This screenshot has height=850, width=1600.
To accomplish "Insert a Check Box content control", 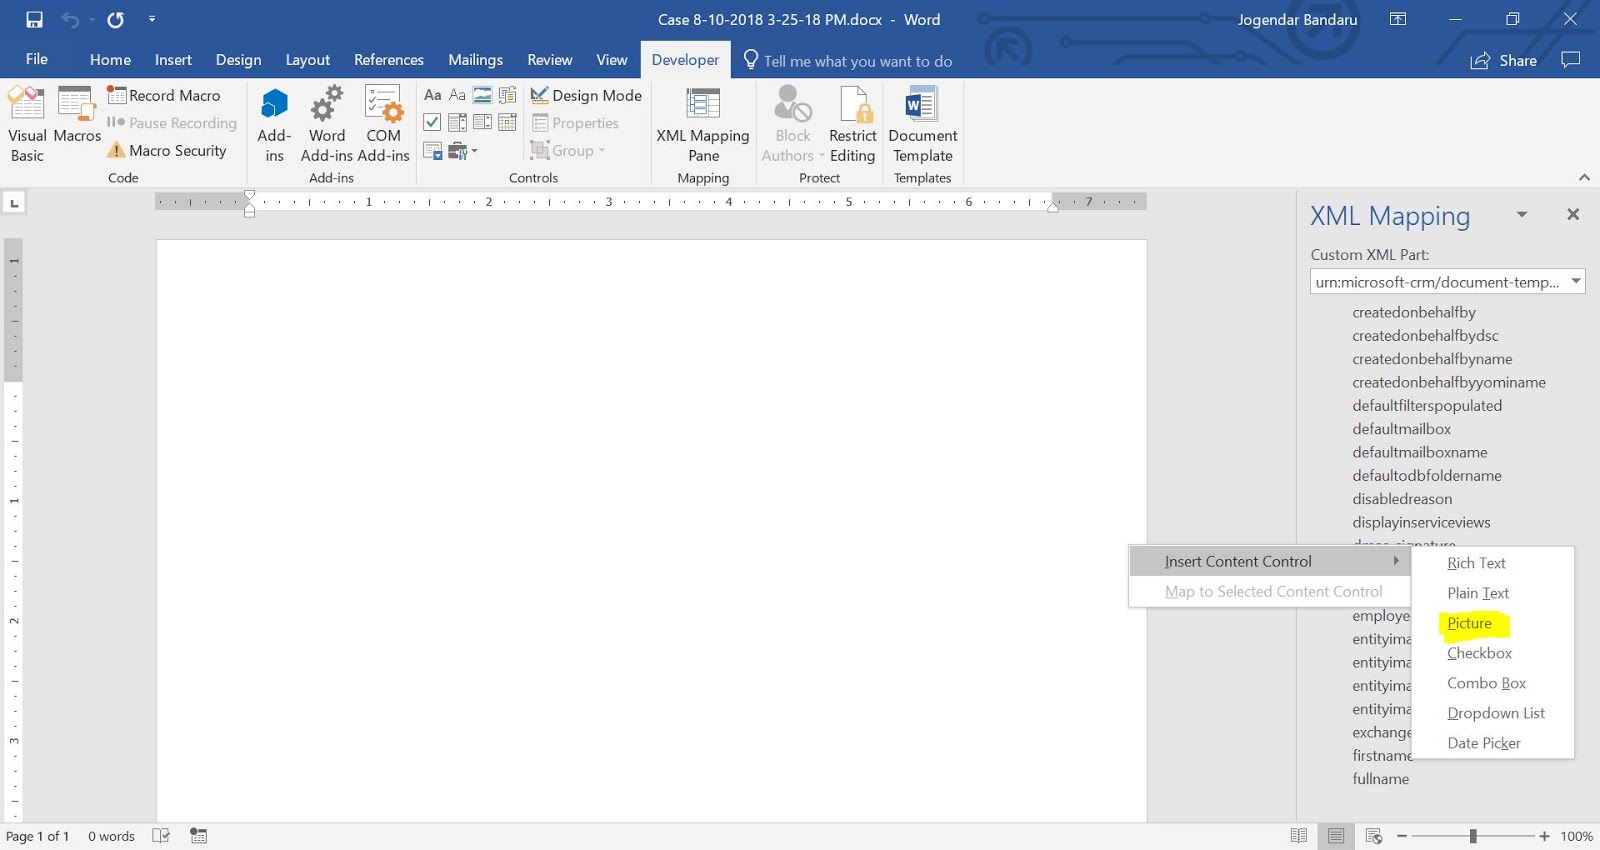I will (432, 122).
